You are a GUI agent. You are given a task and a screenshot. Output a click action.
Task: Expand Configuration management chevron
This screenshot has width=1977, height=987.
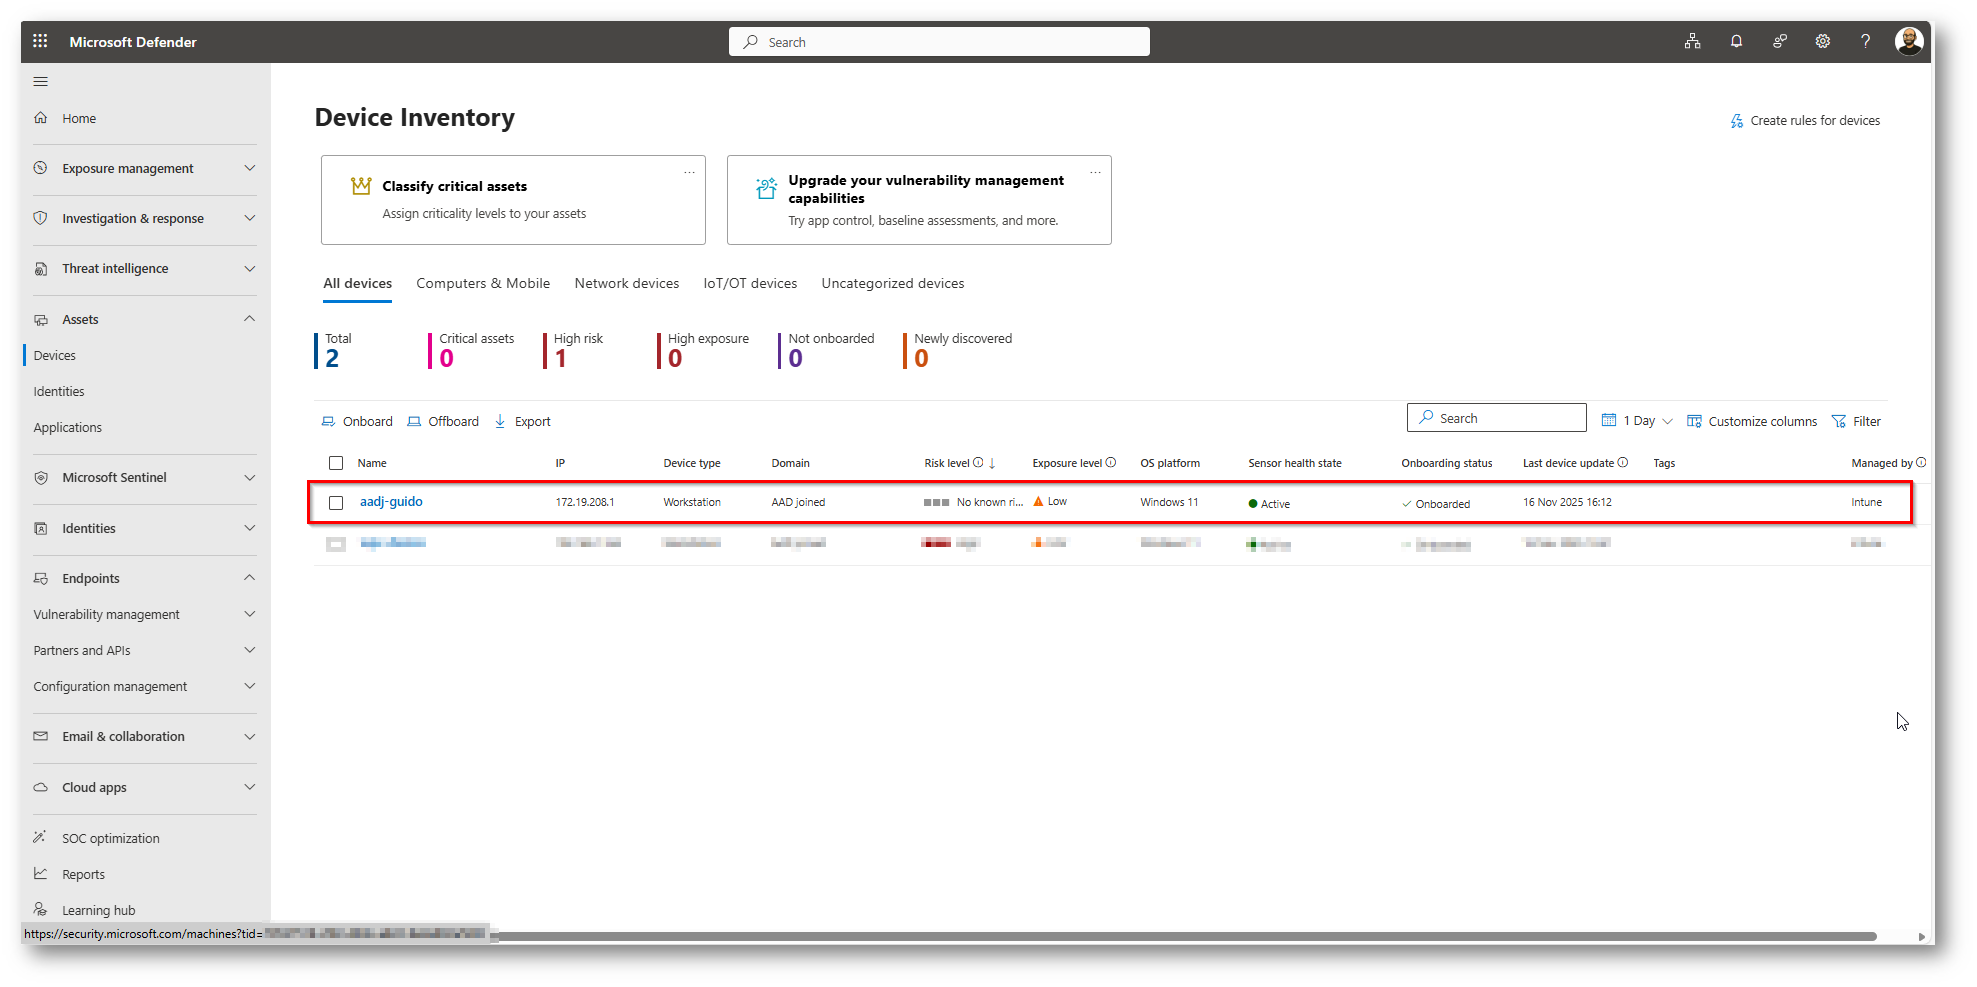click(250, 686)
